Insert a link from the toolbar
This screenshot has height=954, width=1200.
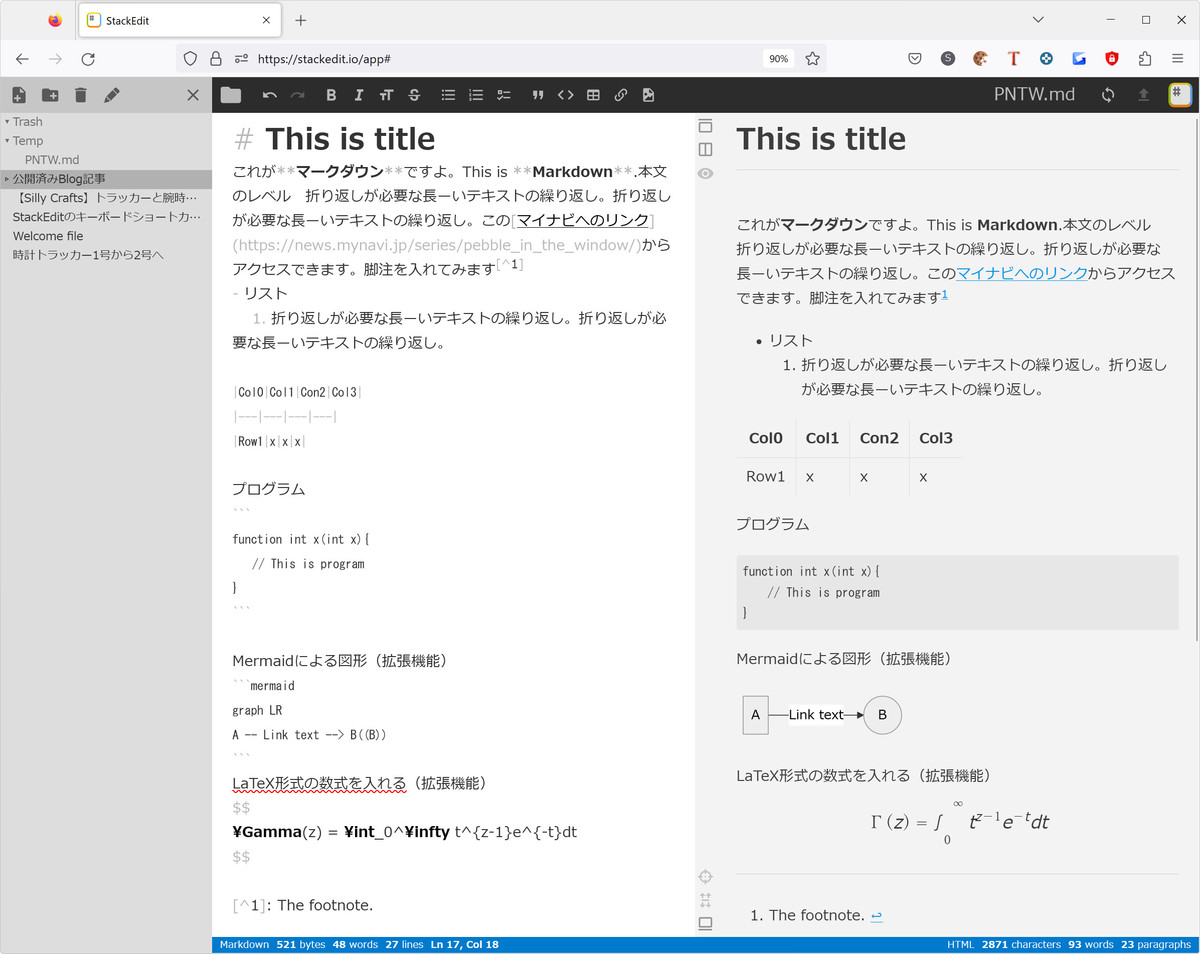(621, 95)
